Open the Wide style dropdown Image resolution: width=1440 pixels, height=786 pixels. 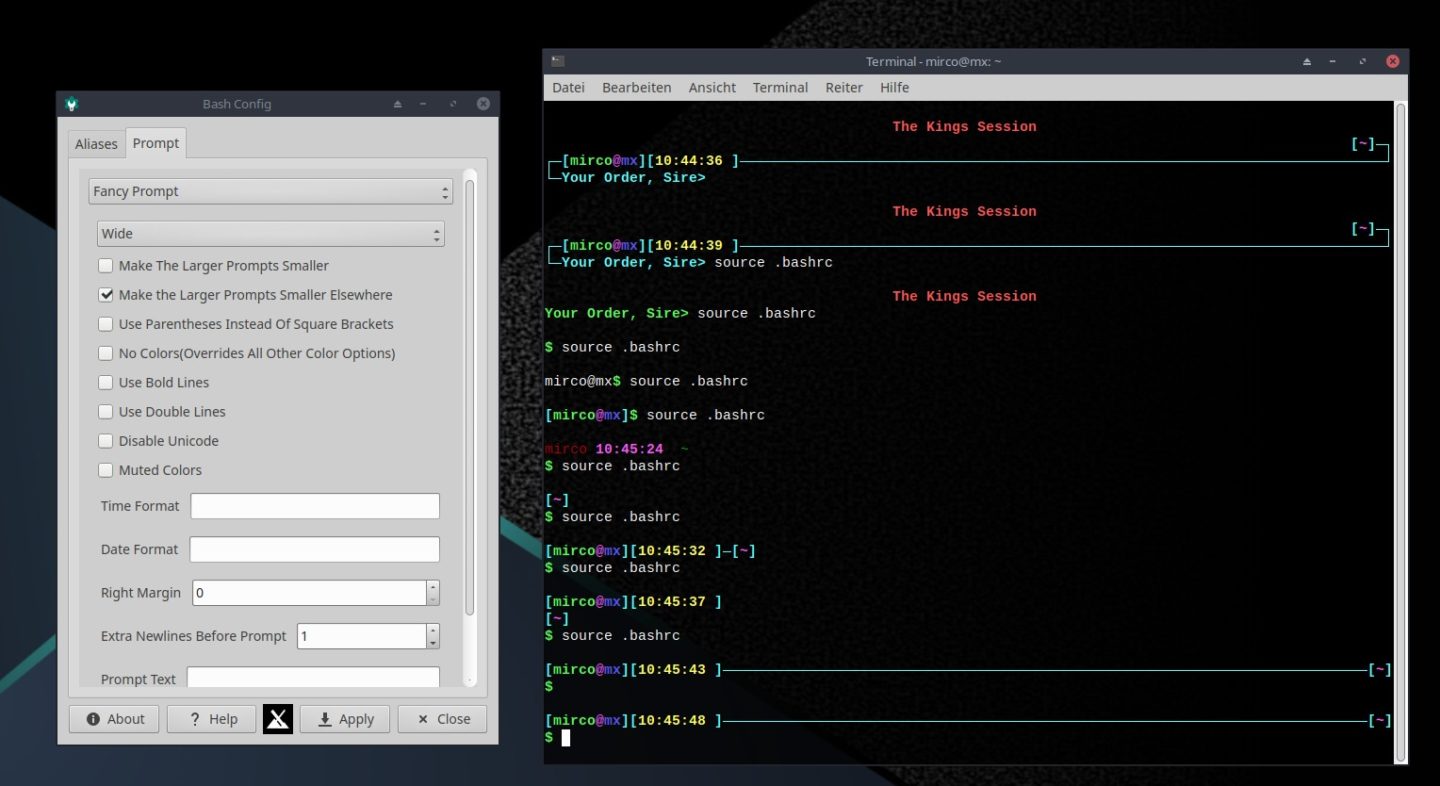[x=270, y=234]
